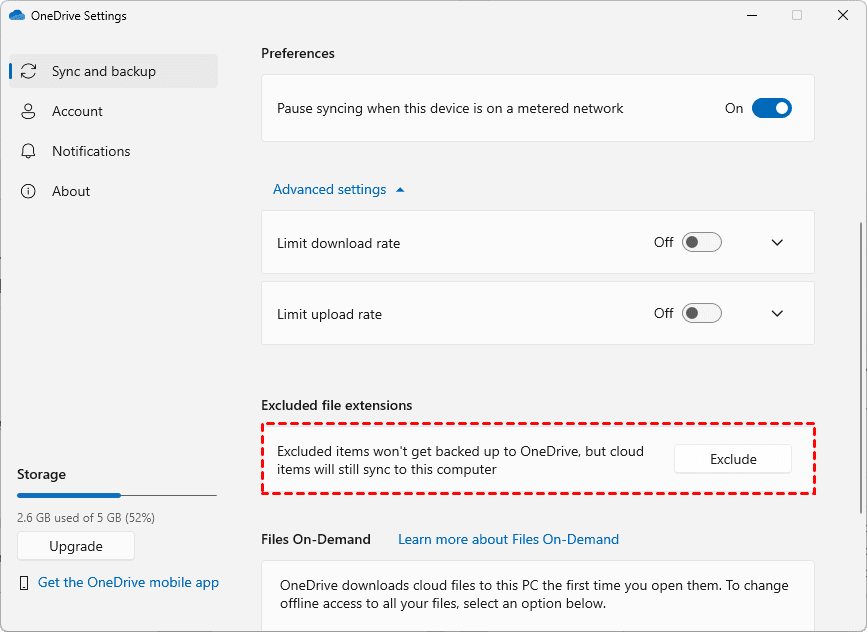Image resolution: width=867 pixels, height=632 pixels.
Task: Click the Notifications bell icon
Action: tap(29, 151)
